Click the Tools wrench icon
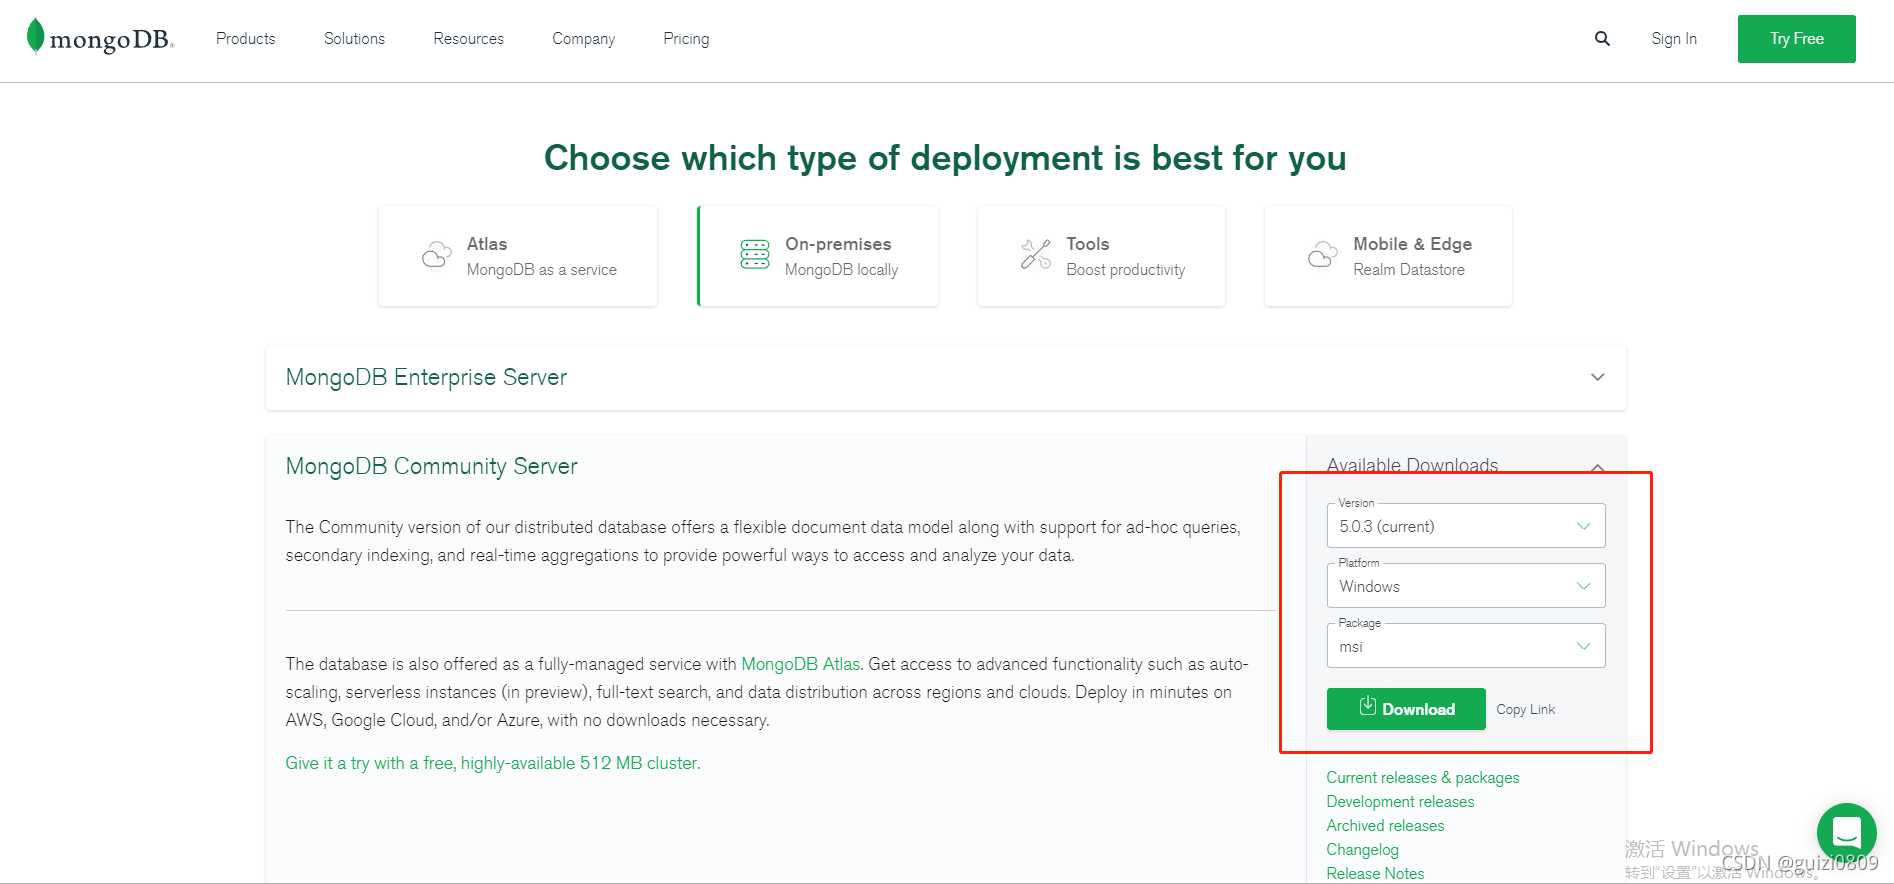This screenshot has height=884, width=1894. [1036, 255]
